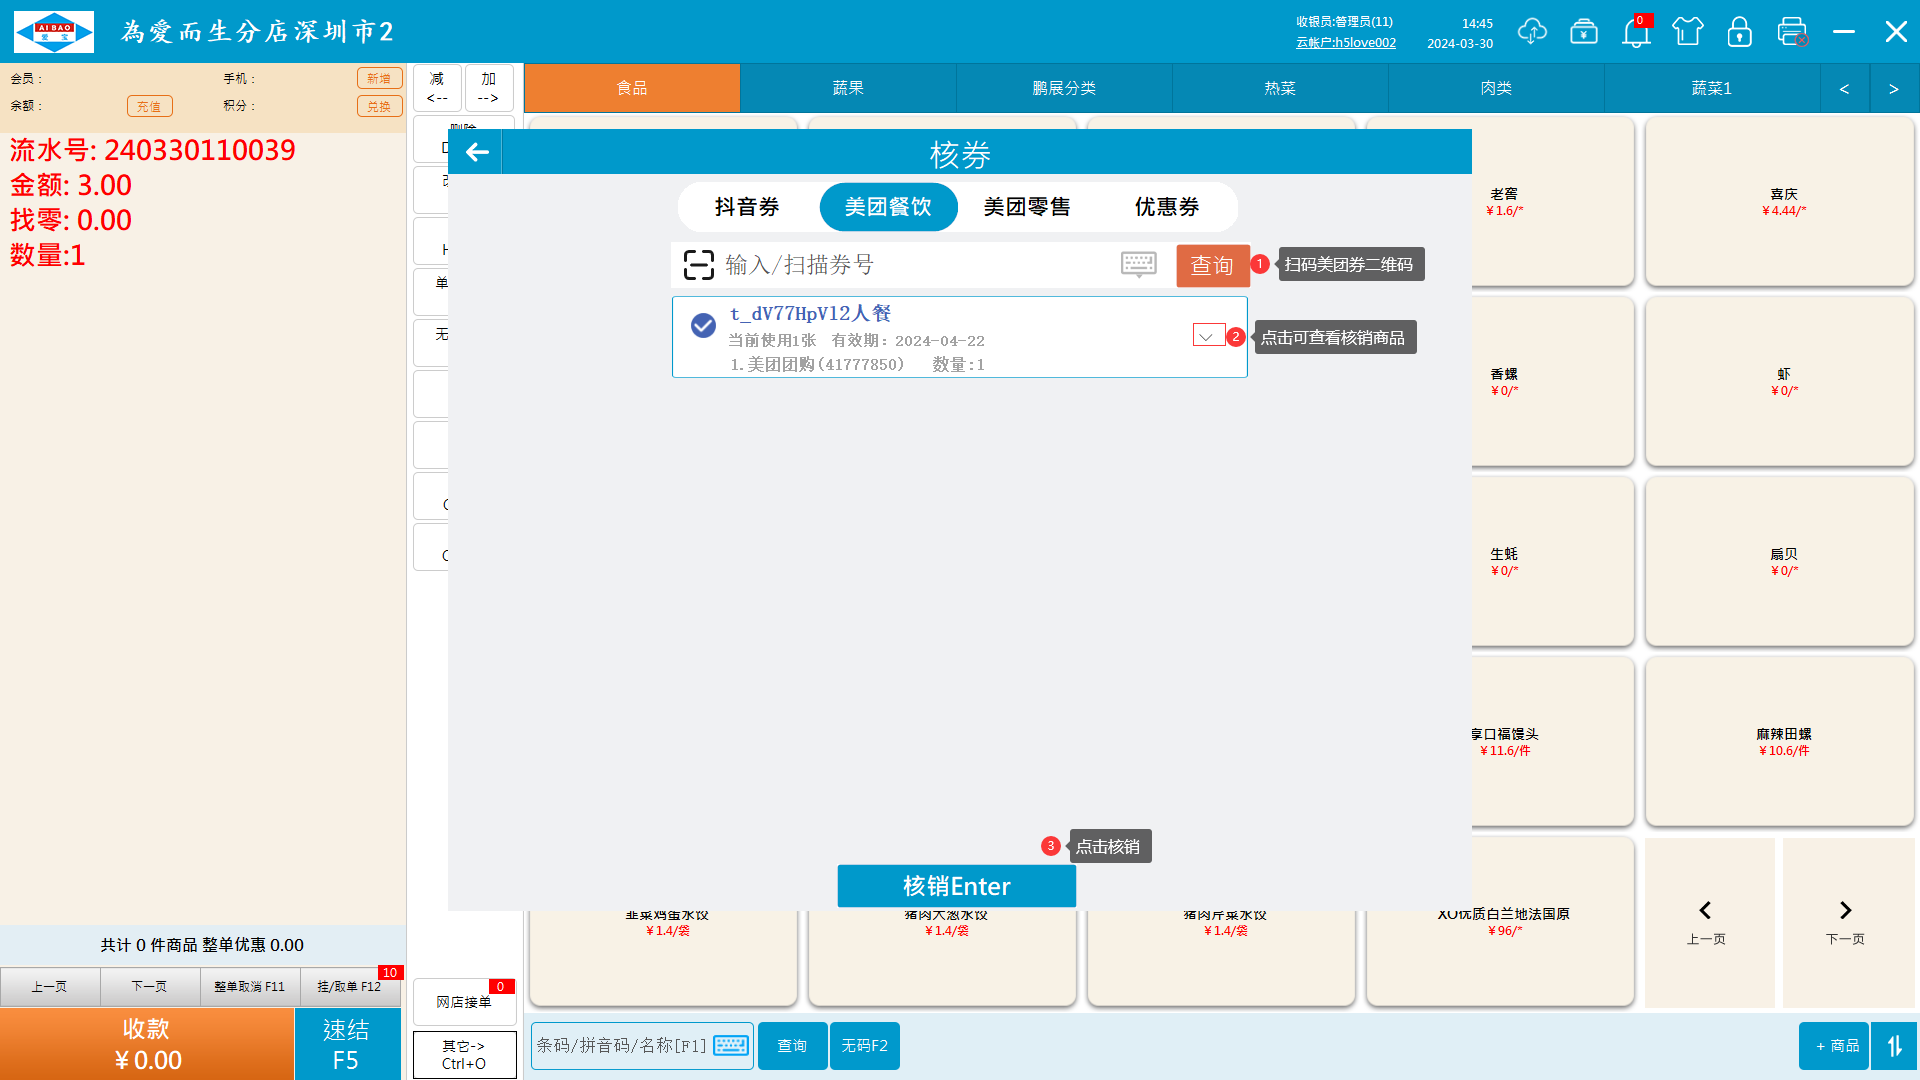Select 美团餐饮 tab

(x=888, y=207)
